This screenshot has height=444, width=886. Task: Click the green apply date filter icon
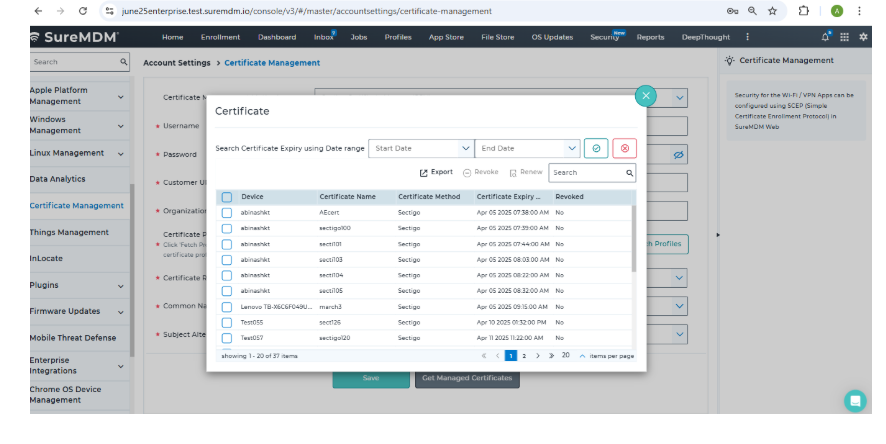tap(596, 148)
